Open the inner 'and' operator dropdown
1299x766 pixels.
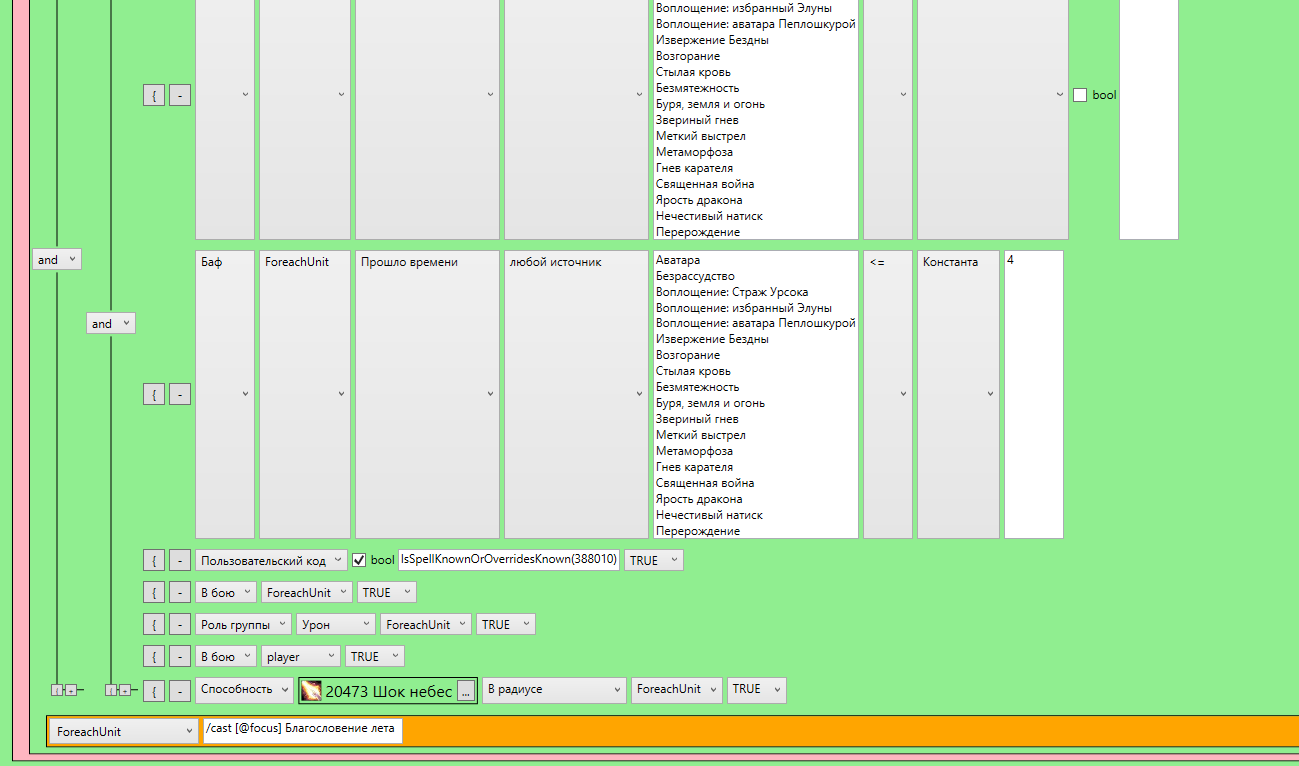coord(110,323)
